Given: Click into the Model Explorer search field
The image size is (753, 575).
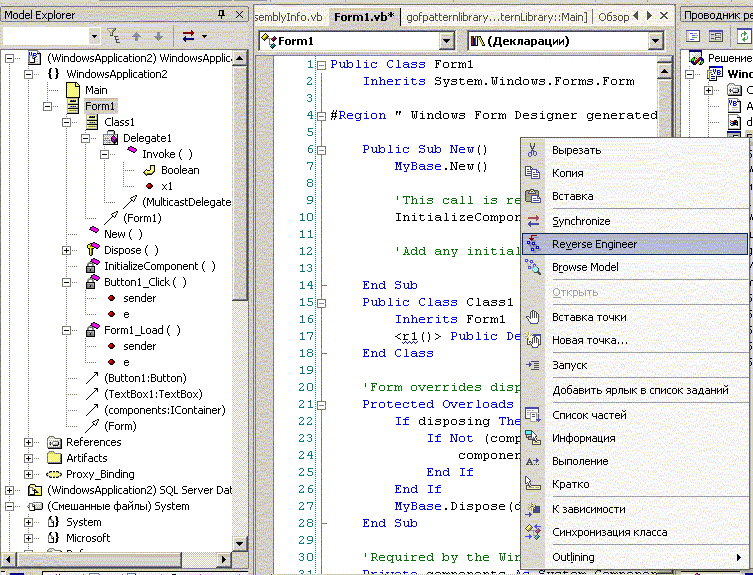Looking at the screenshot, I should point(46,36).
